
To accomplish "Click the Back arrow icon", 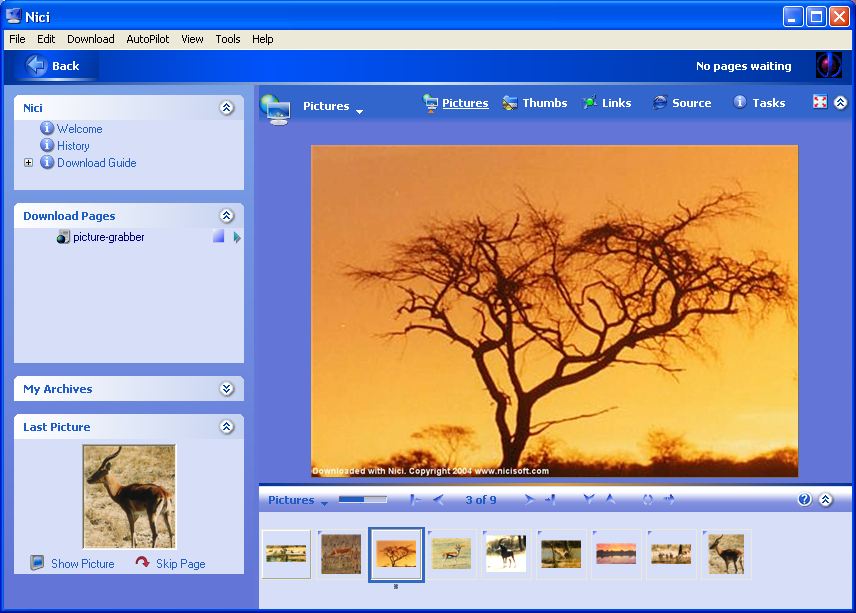I will [x=37, y=66].
